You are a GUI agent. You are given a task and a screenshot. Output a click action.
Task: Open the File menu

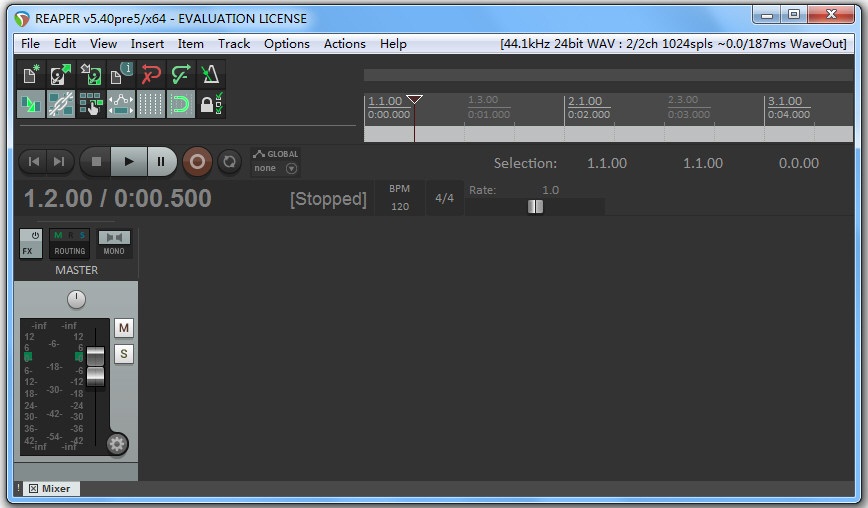pyautogui.click(x=30, y=44)
